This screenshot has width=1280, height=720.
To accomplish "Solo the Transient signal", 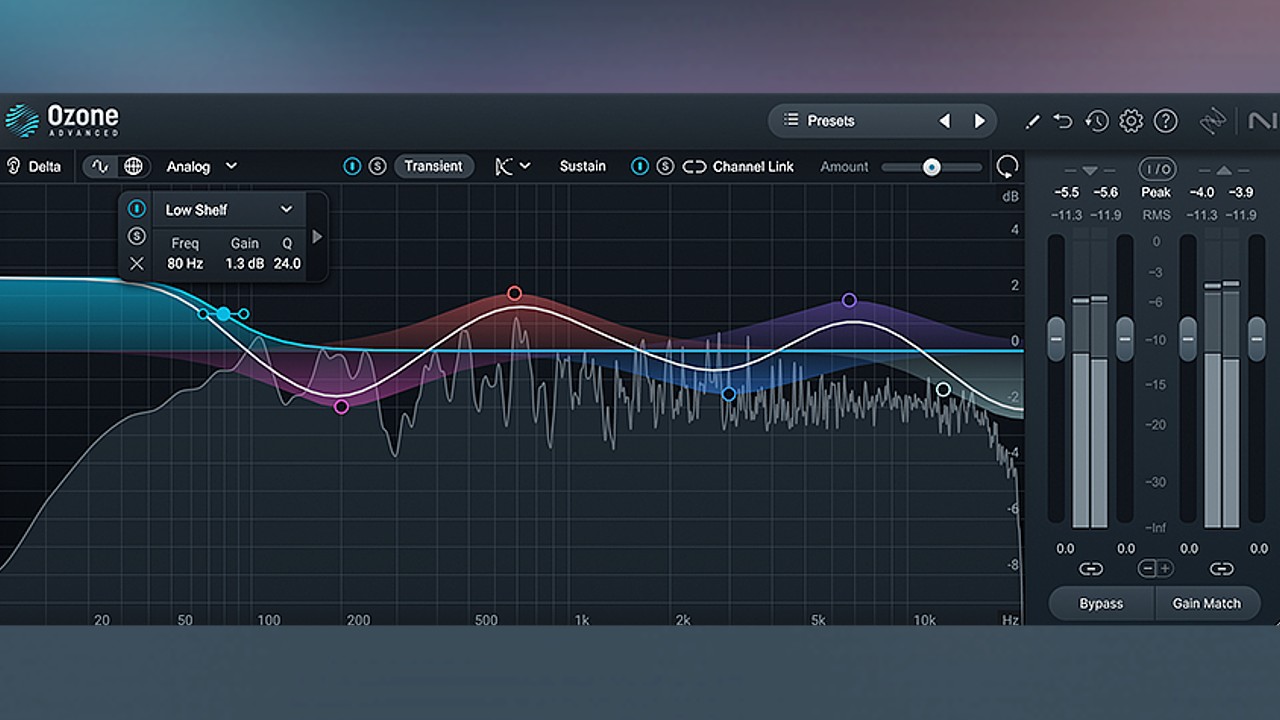I will (377, 166).
